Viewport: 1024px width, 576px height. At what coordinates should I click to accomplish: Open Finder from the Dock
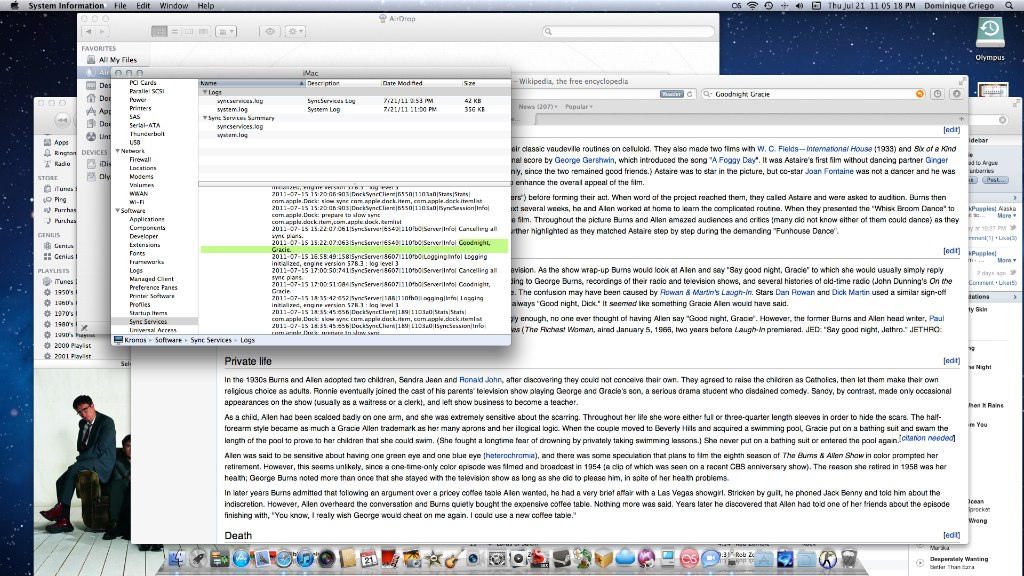pos(177,558)
